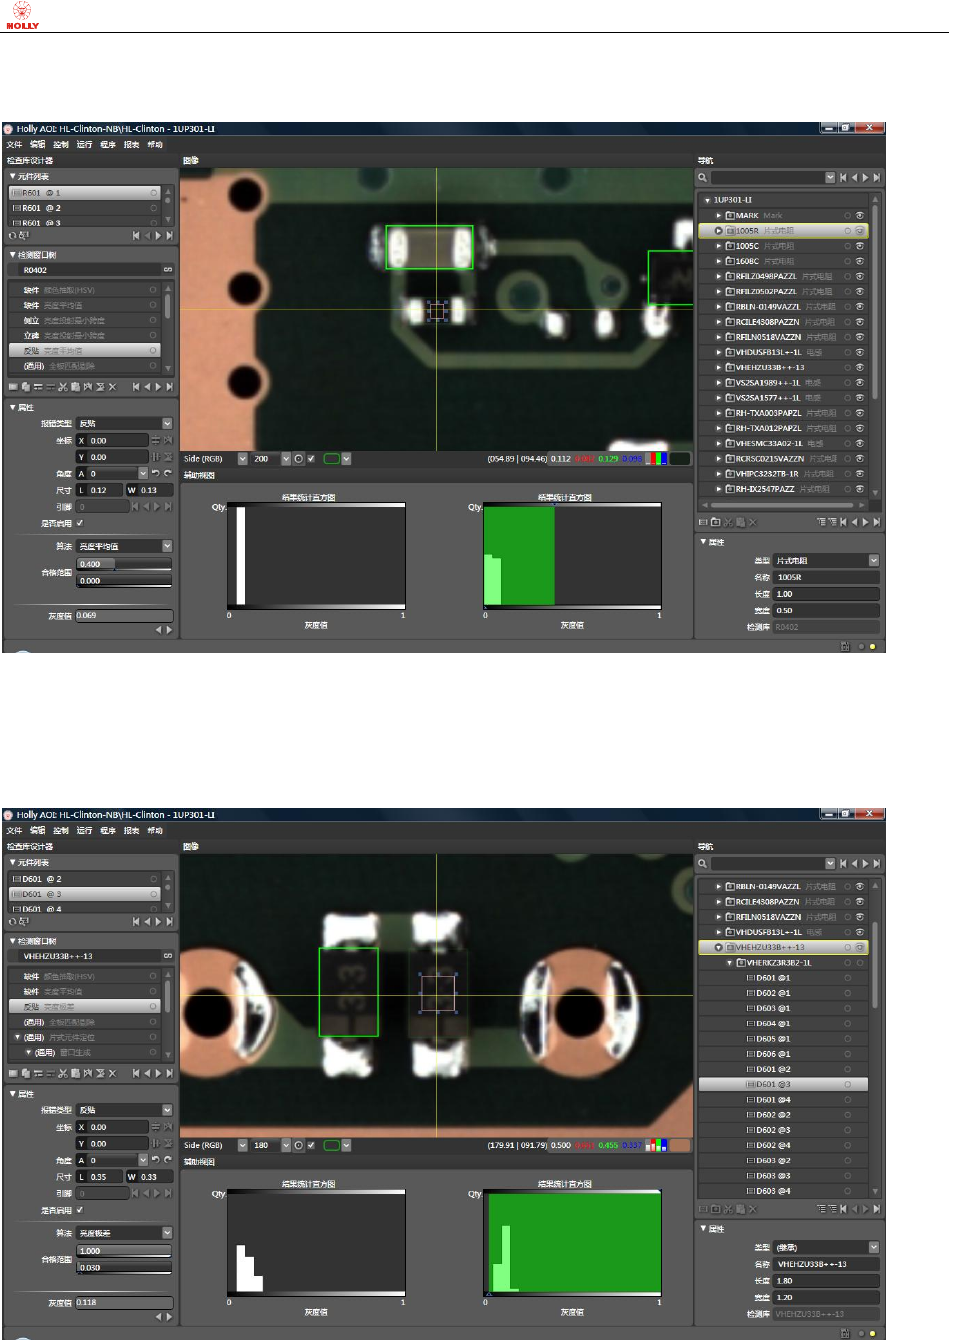Toggle 是否启用 checkbox in D601 window
The width and height of the screenshot is (957, 1340).
click(x=80, y=1210)
